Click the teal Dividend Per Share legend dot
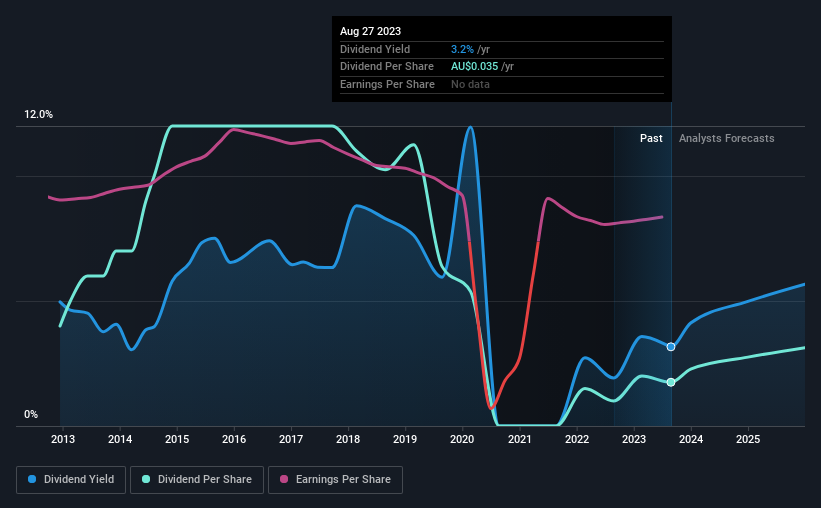The image size is (821, 508). pyautogui.click(x=146, y=479)
